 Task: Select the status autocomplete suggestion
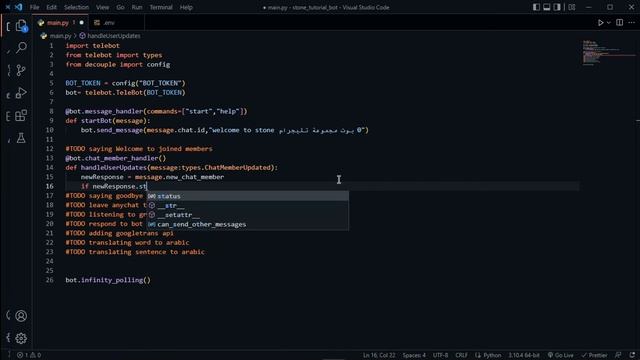pyautogui.click(x=247, y=196)
